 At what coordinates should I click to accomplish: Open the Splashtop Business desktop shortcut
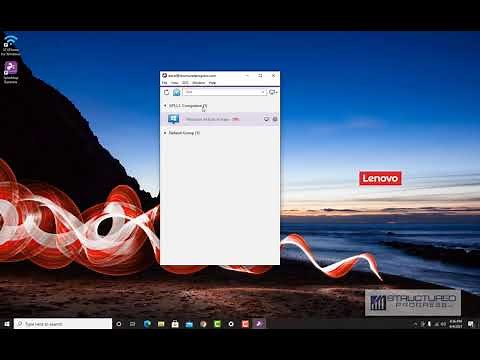click(x=11, y=72)
